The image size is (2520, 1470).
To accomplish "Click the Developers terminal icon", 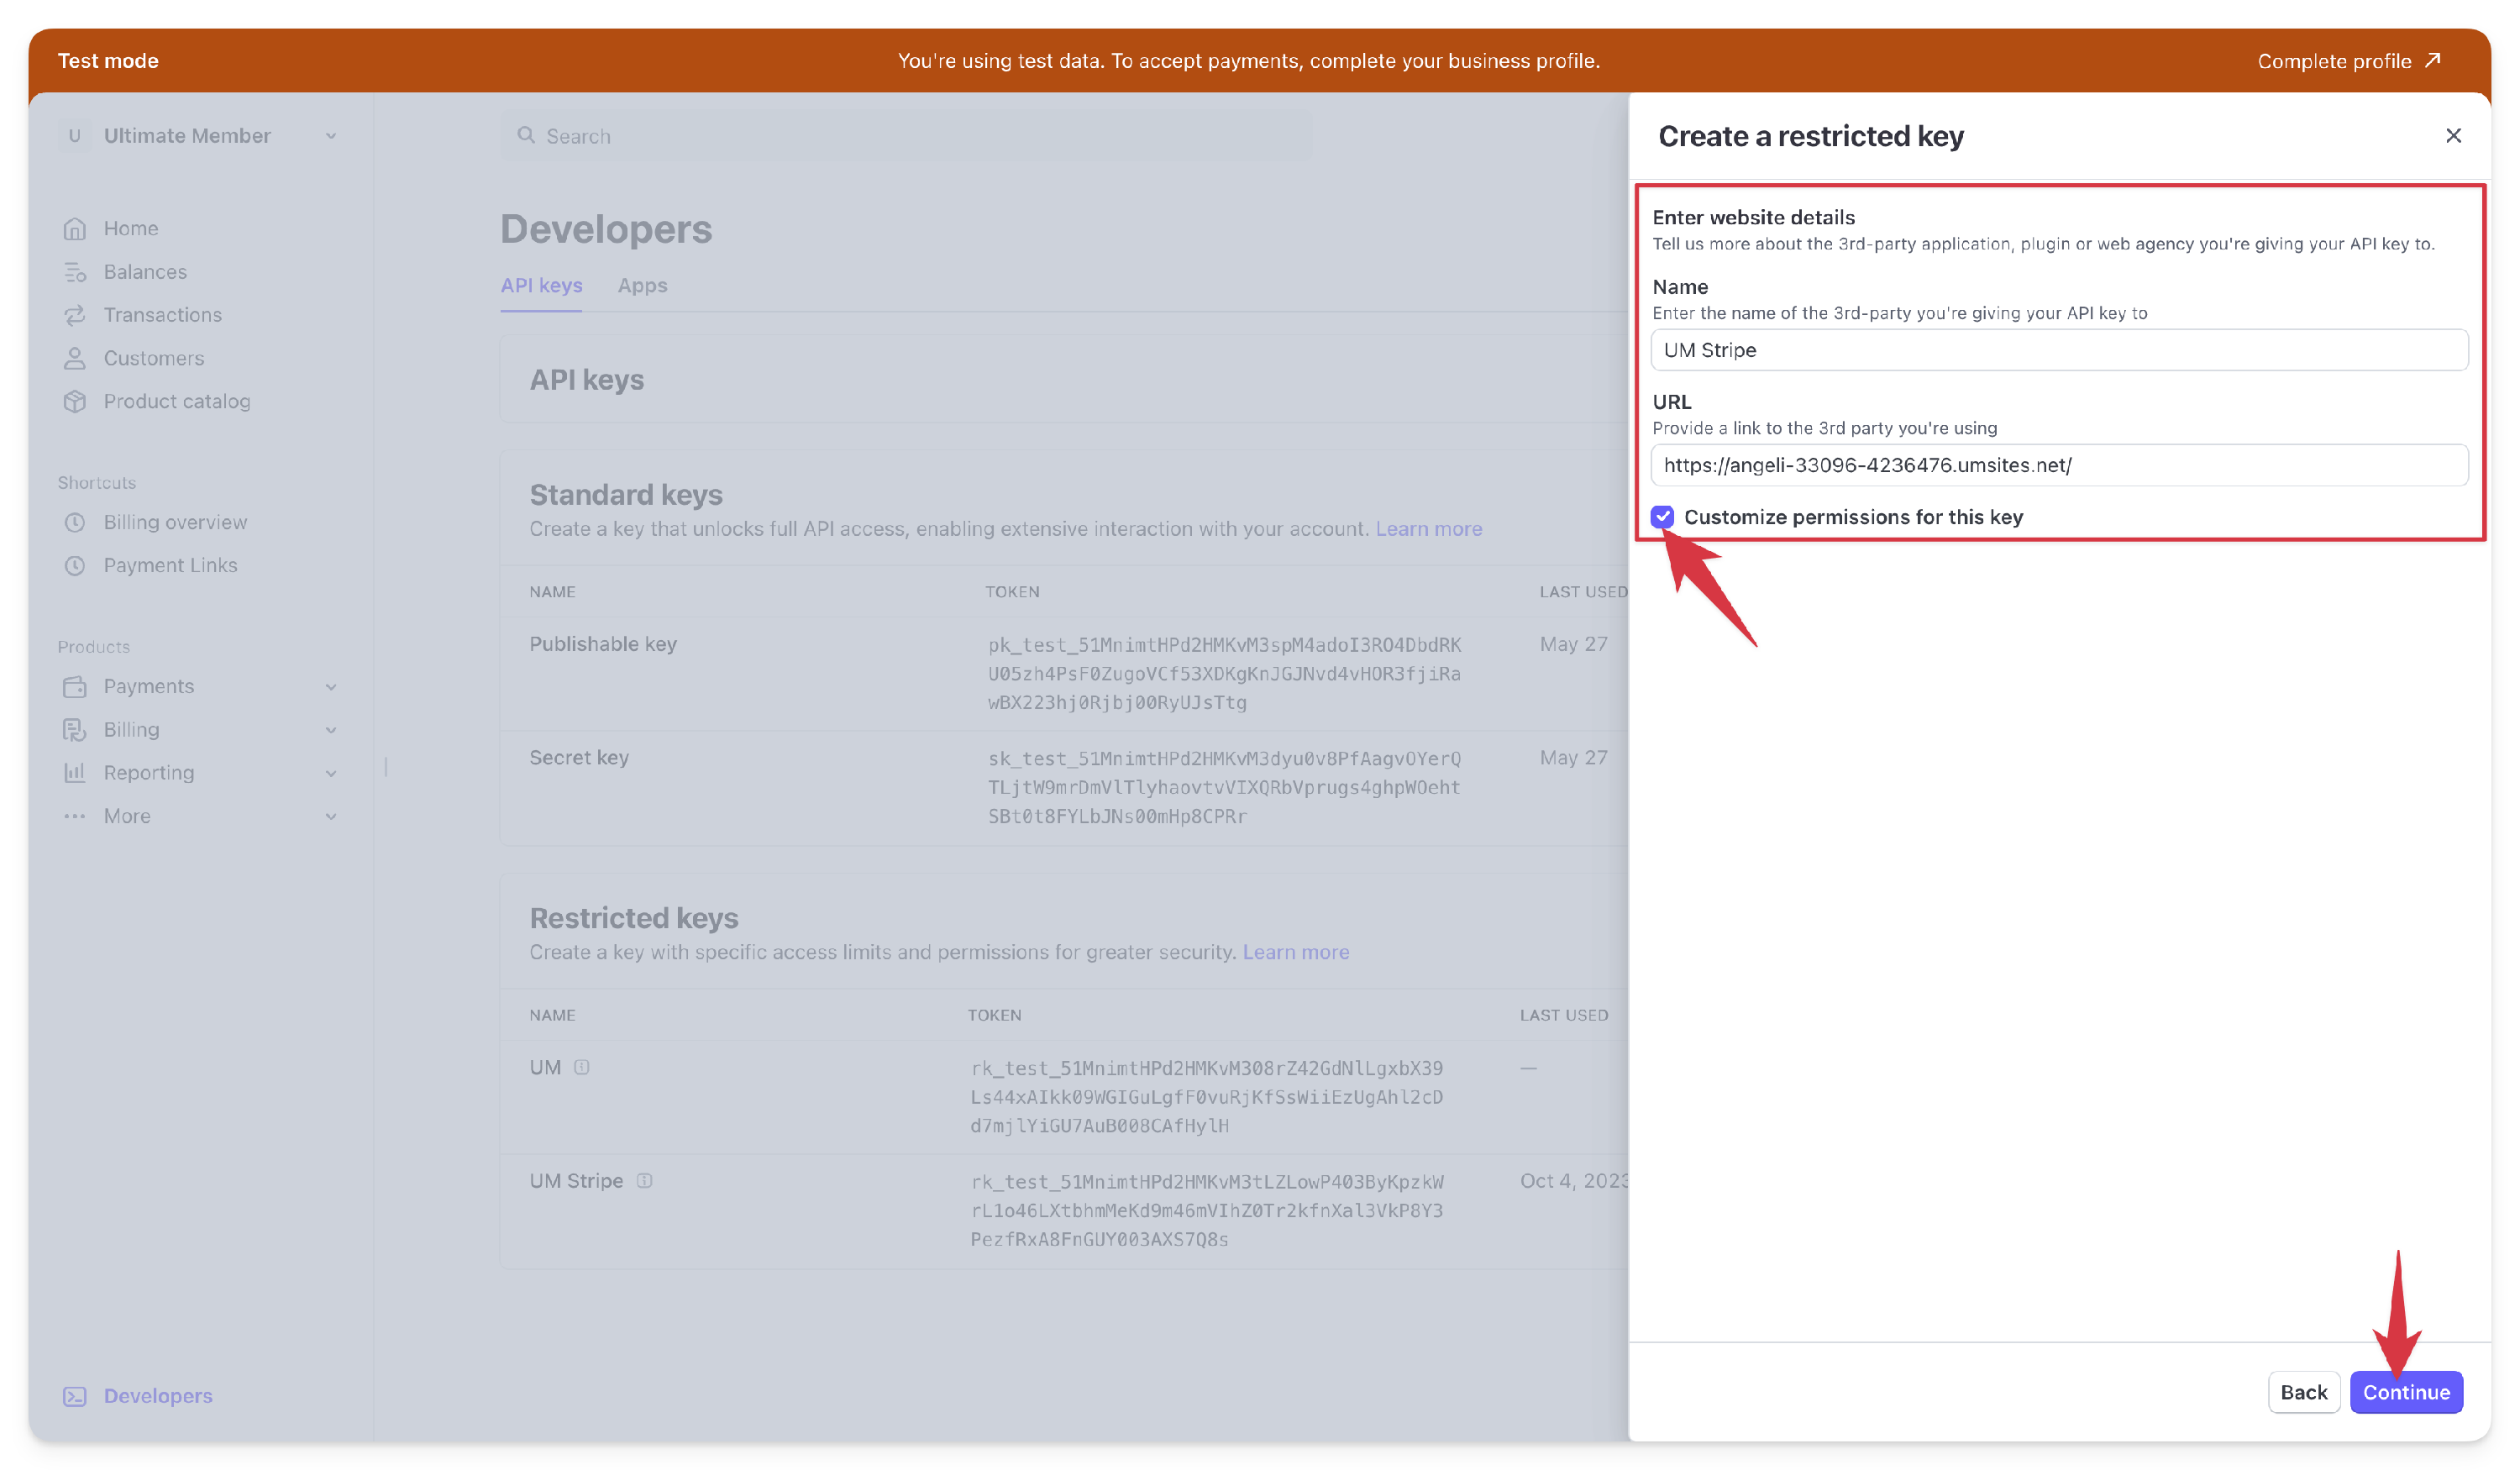I will pyautogui.click(x=74, y=1396).
